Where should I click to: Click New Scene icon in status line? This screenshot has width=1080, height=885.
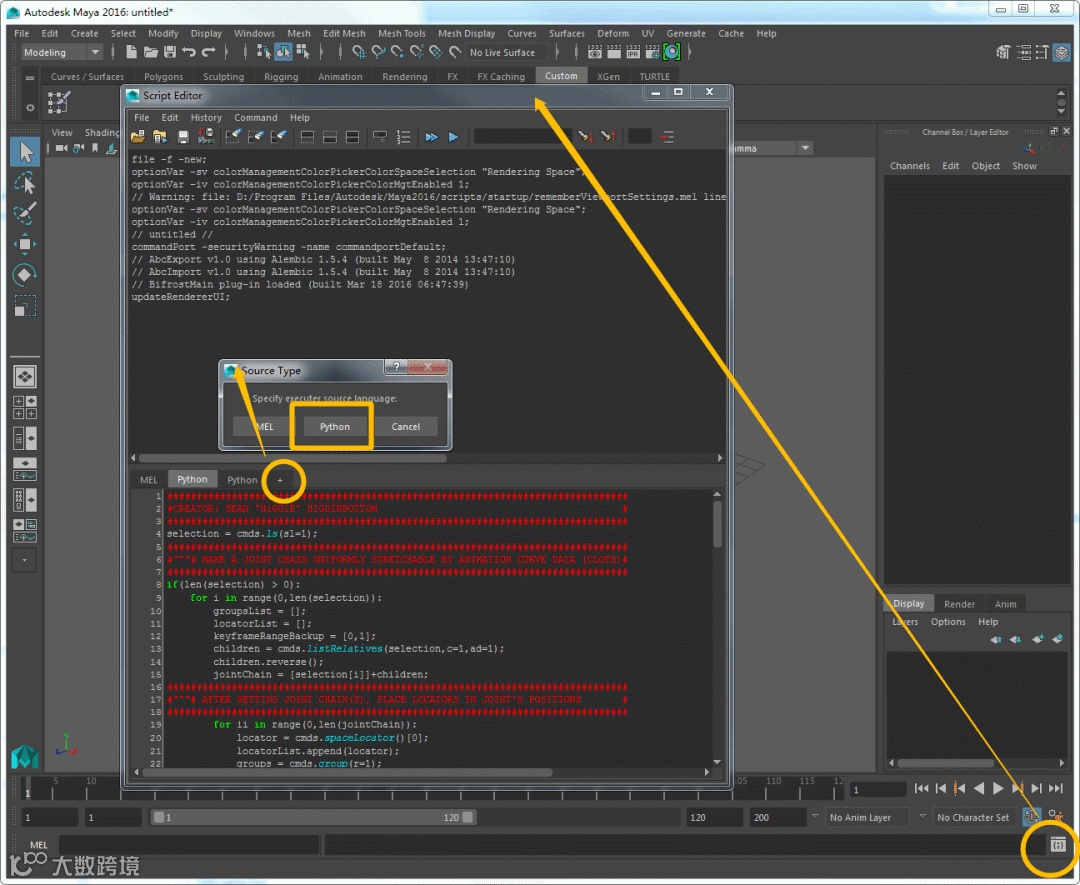[x=131, y=52]
